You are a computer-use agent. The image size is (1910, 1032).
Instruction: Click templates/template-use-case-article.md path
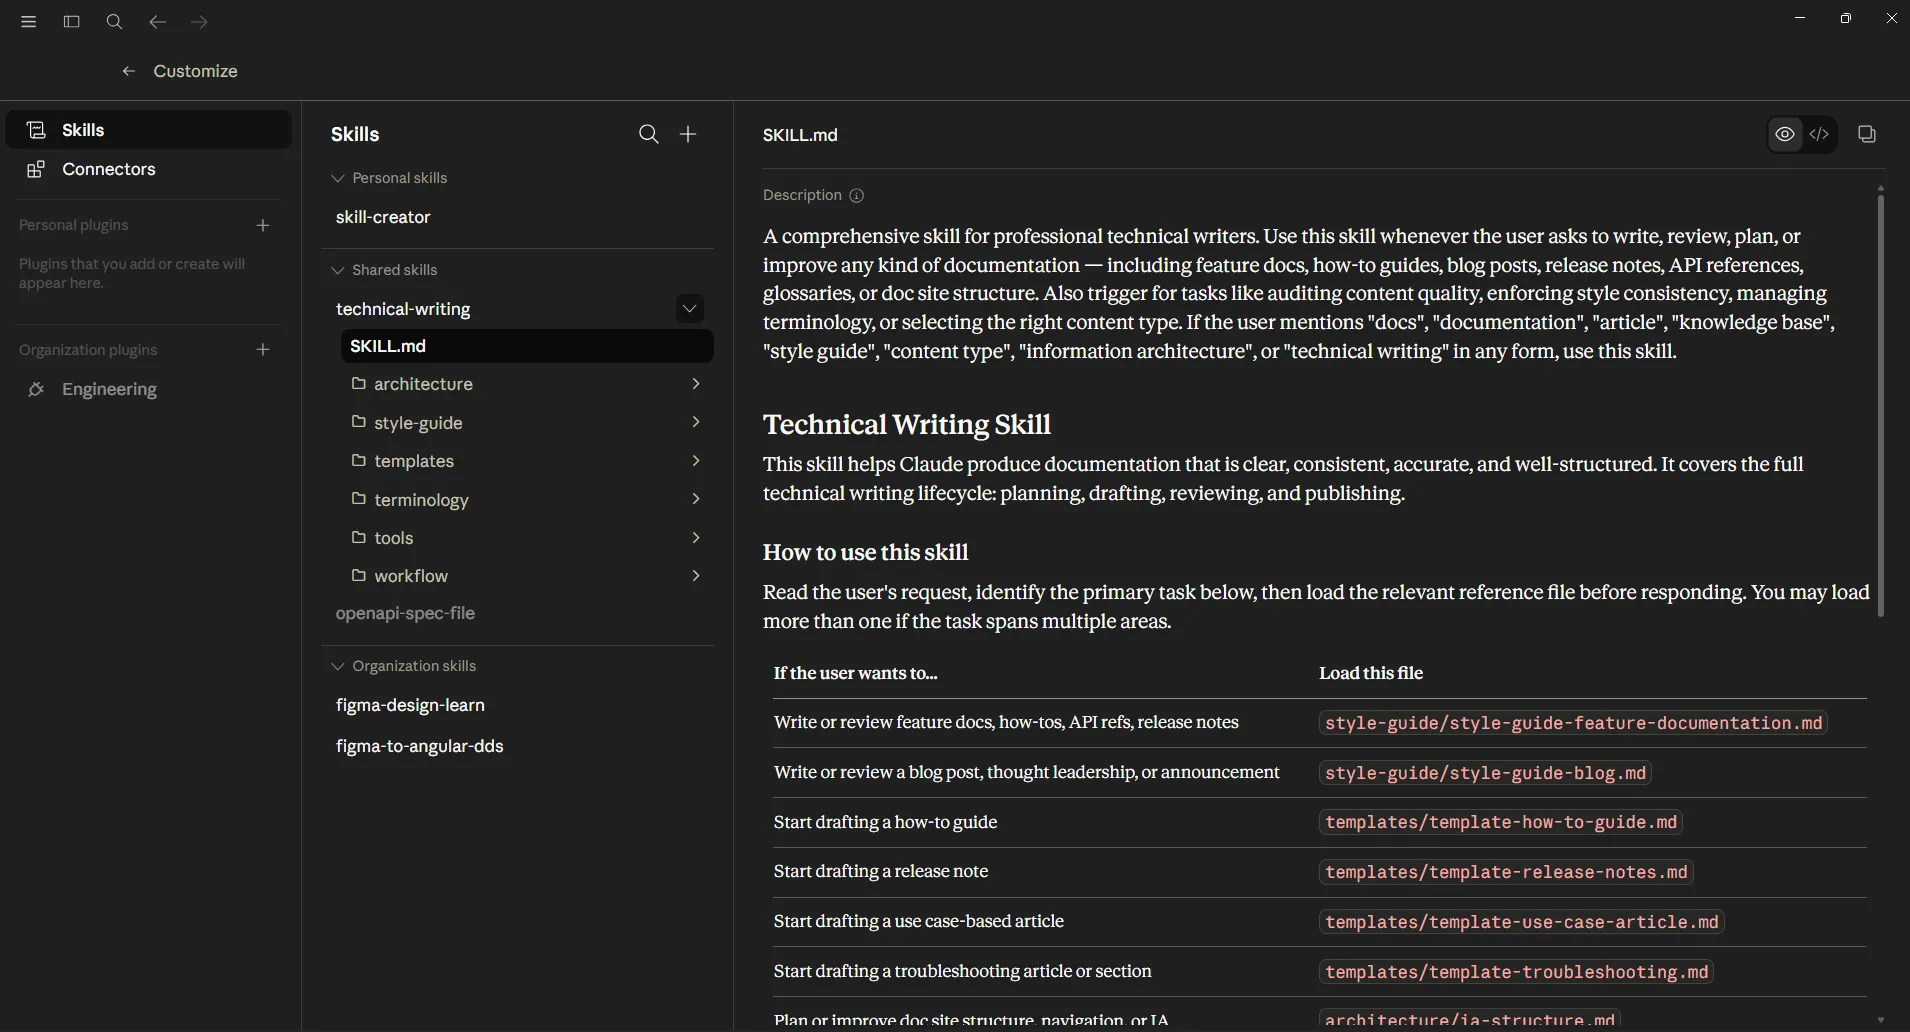[x=1521, y=922]
